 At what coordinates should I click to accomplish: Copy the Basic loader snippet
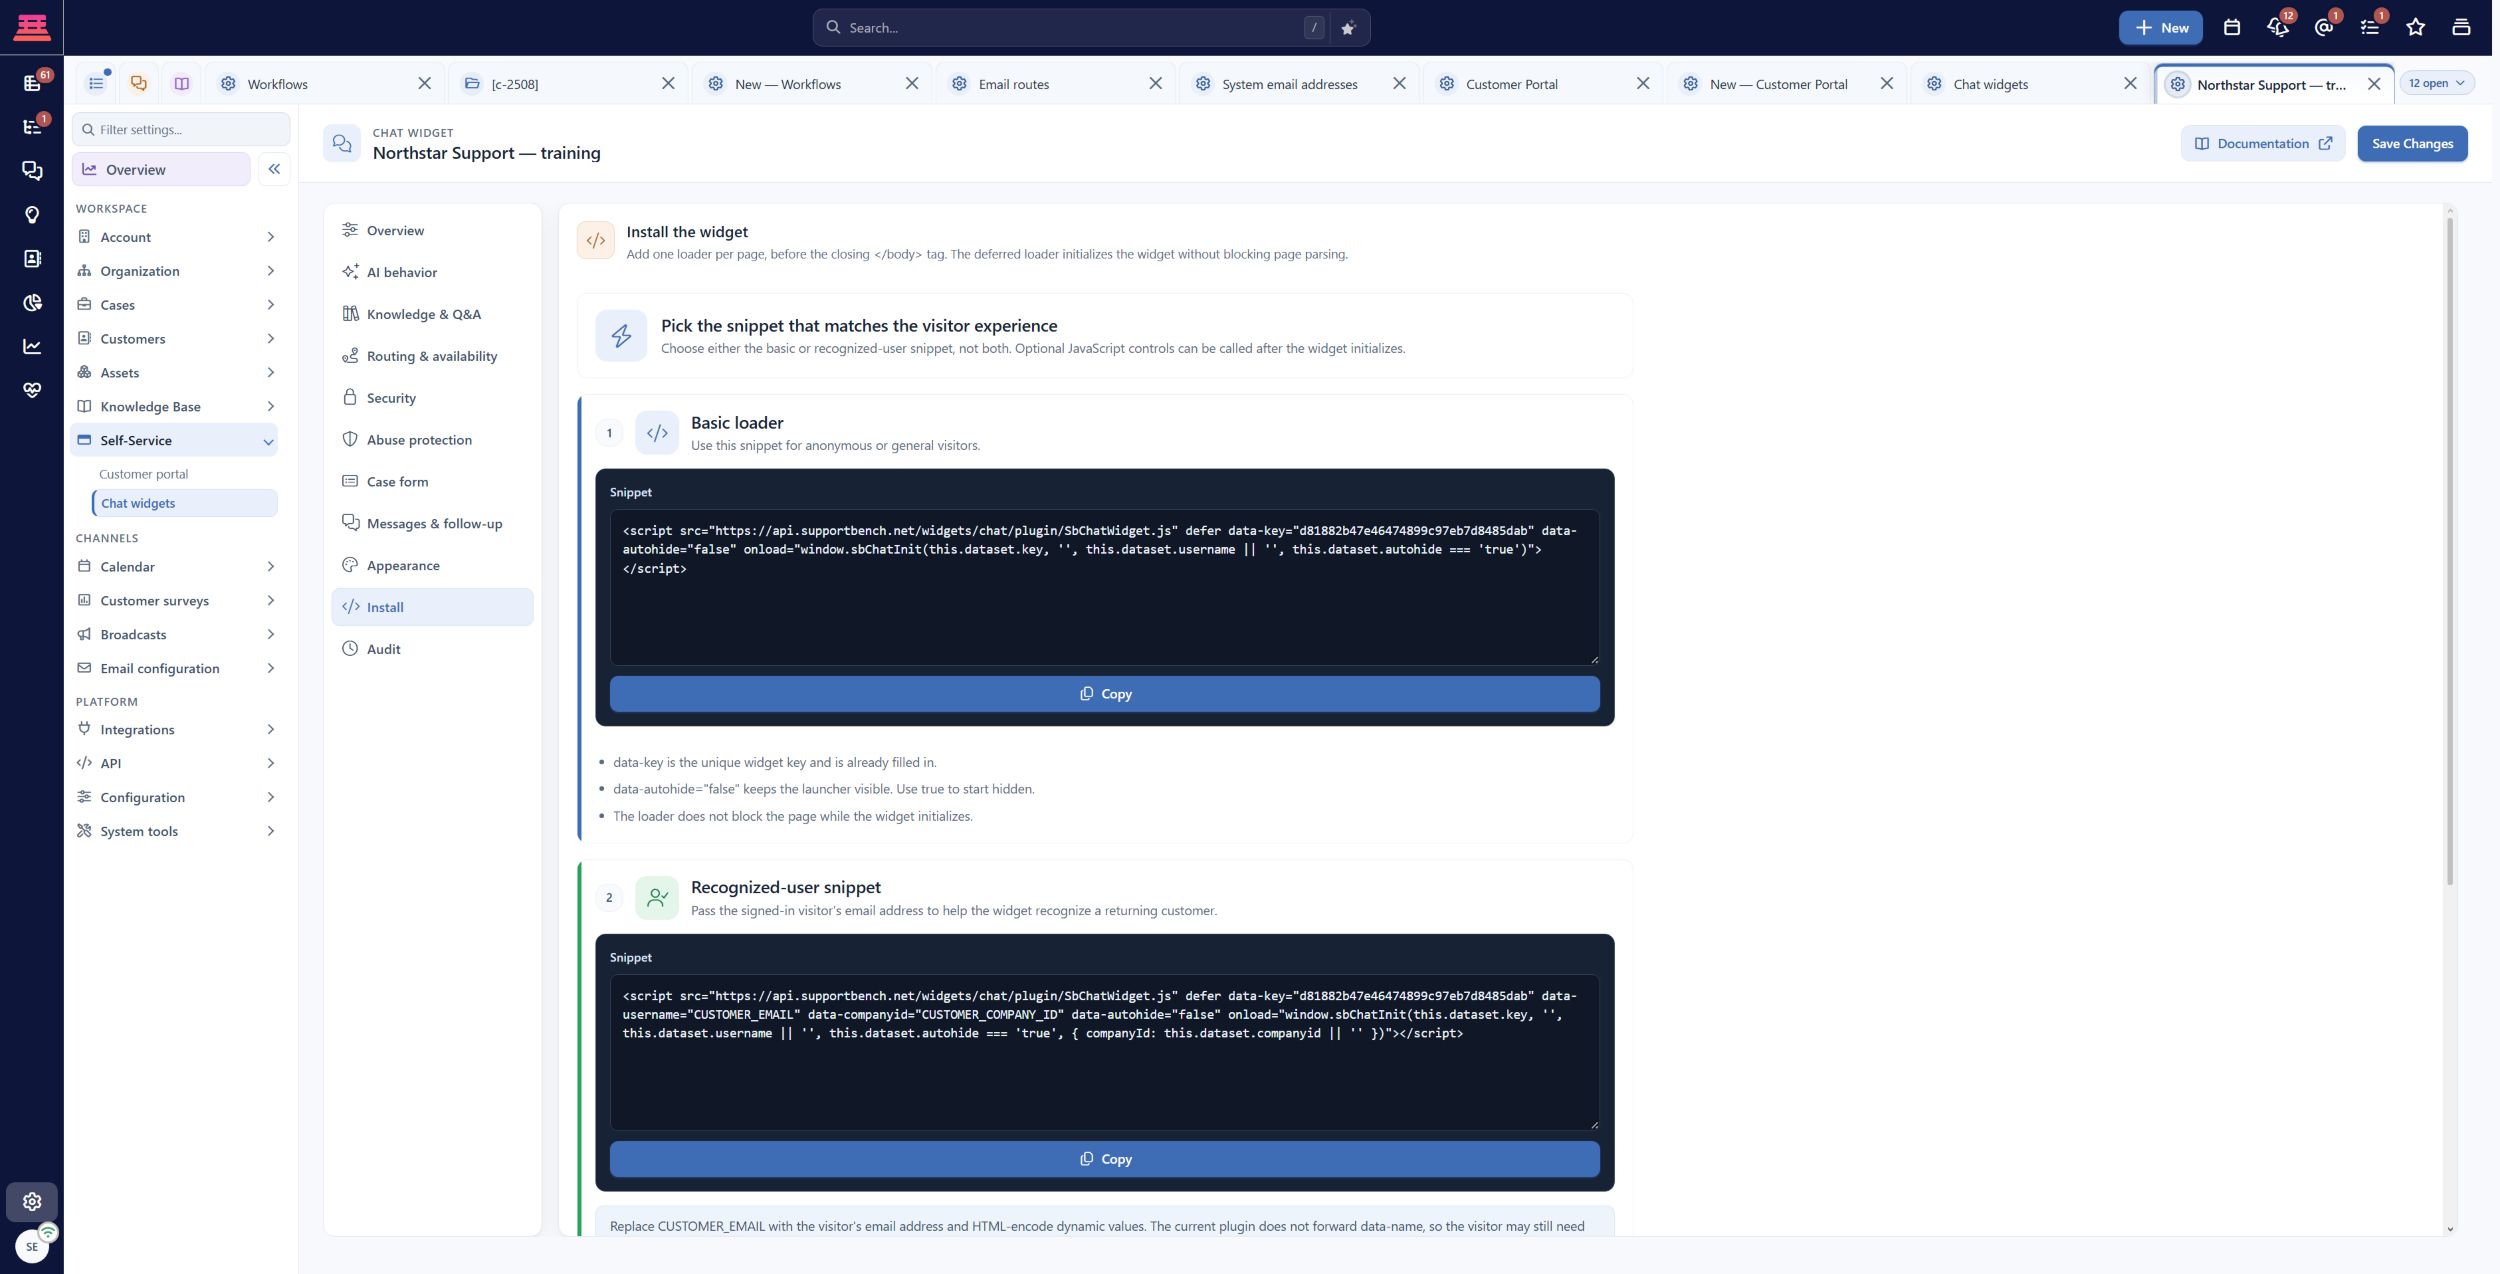click(x=1104, y=694)
